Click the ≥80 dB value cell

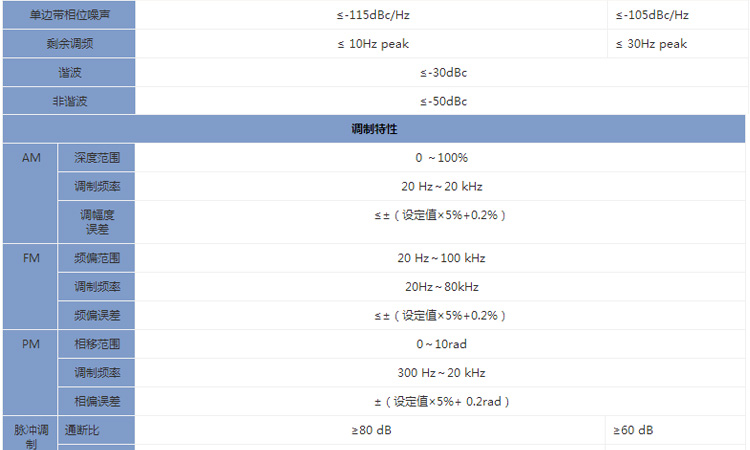coord(371,430)
